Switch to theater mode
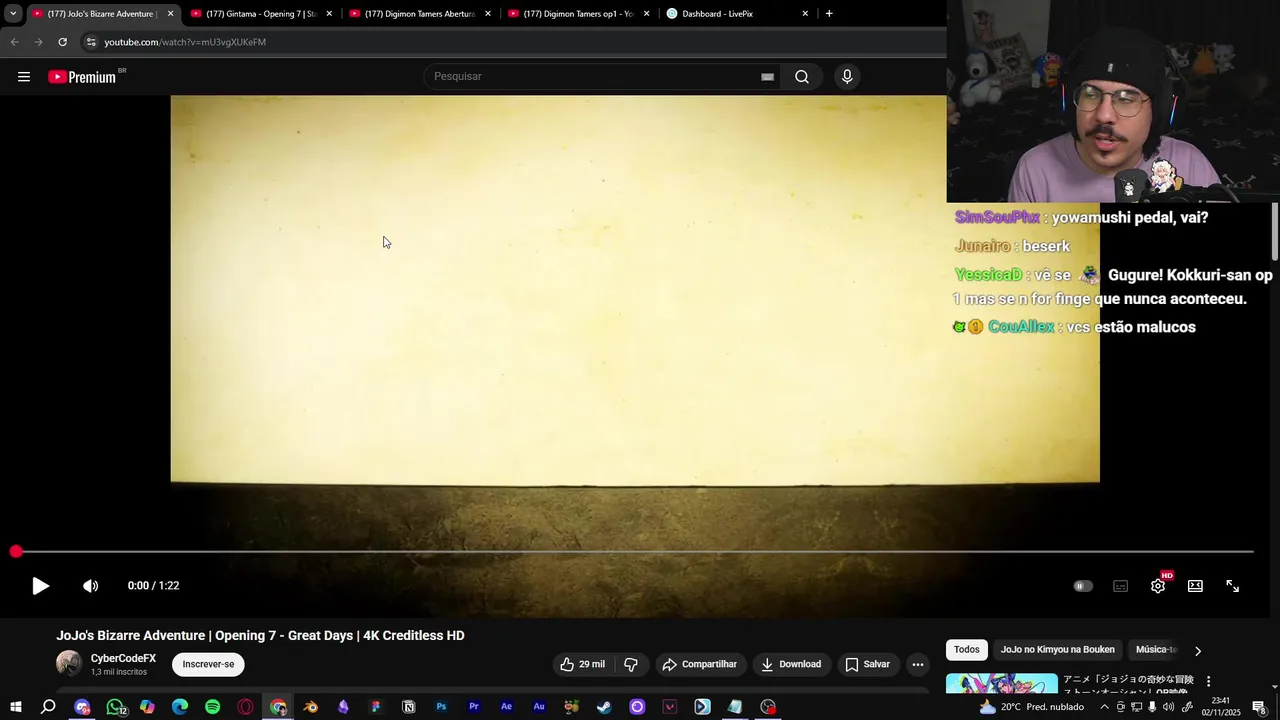This screenshot has width=1280, height=720. point(1195,586)
